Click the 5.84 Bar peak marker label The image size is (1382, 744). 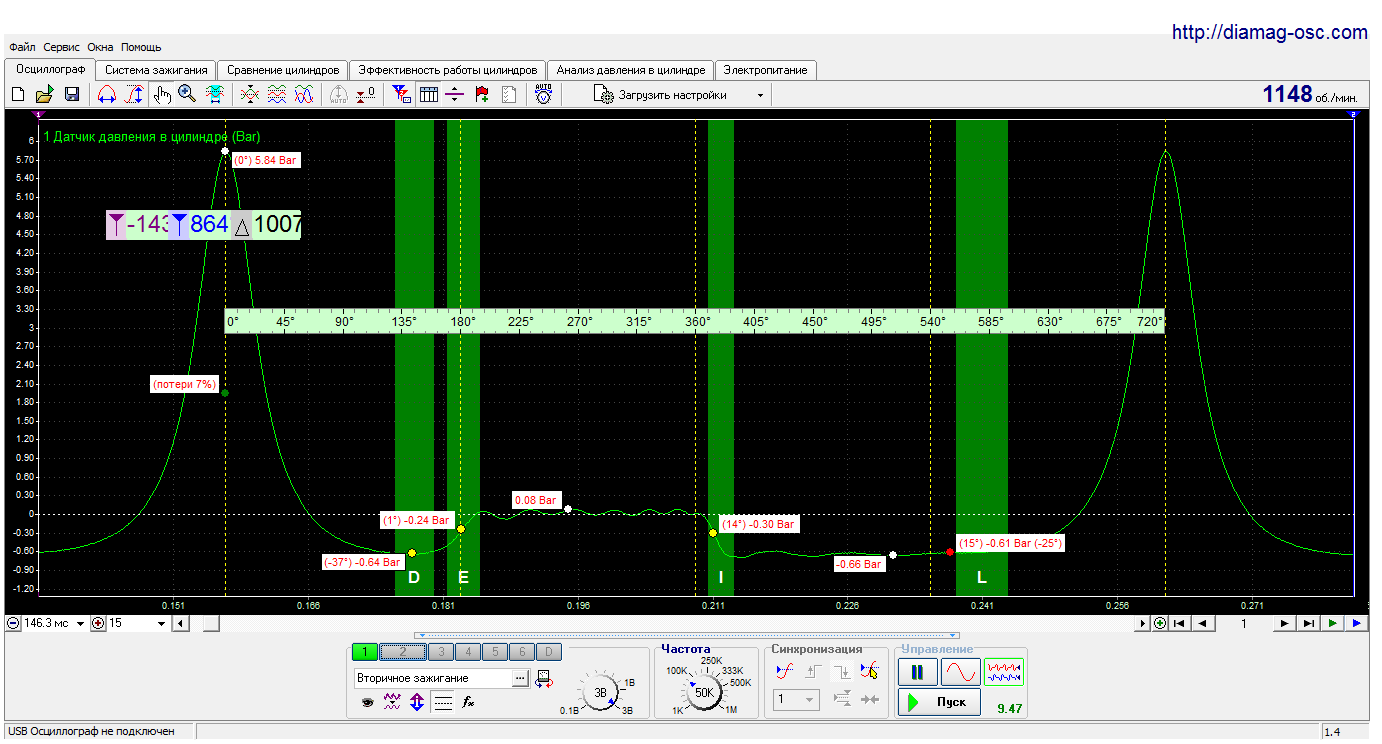coord(264,160)
